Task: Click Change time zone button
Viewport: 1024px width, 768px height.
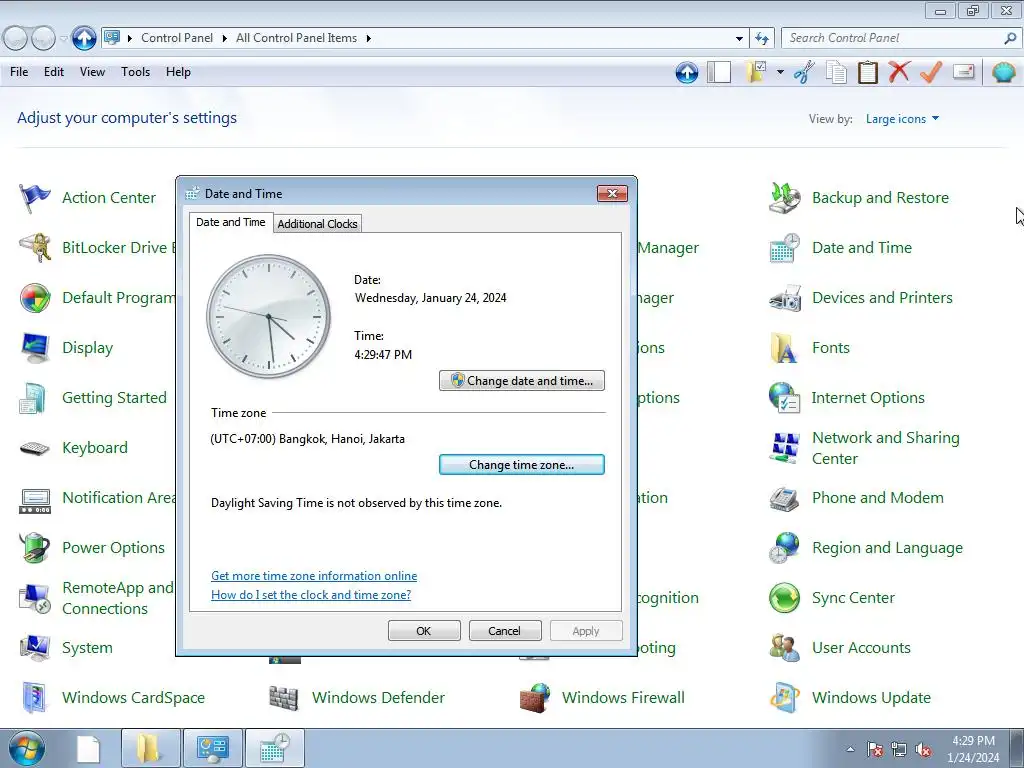Action: coord(522,465)
